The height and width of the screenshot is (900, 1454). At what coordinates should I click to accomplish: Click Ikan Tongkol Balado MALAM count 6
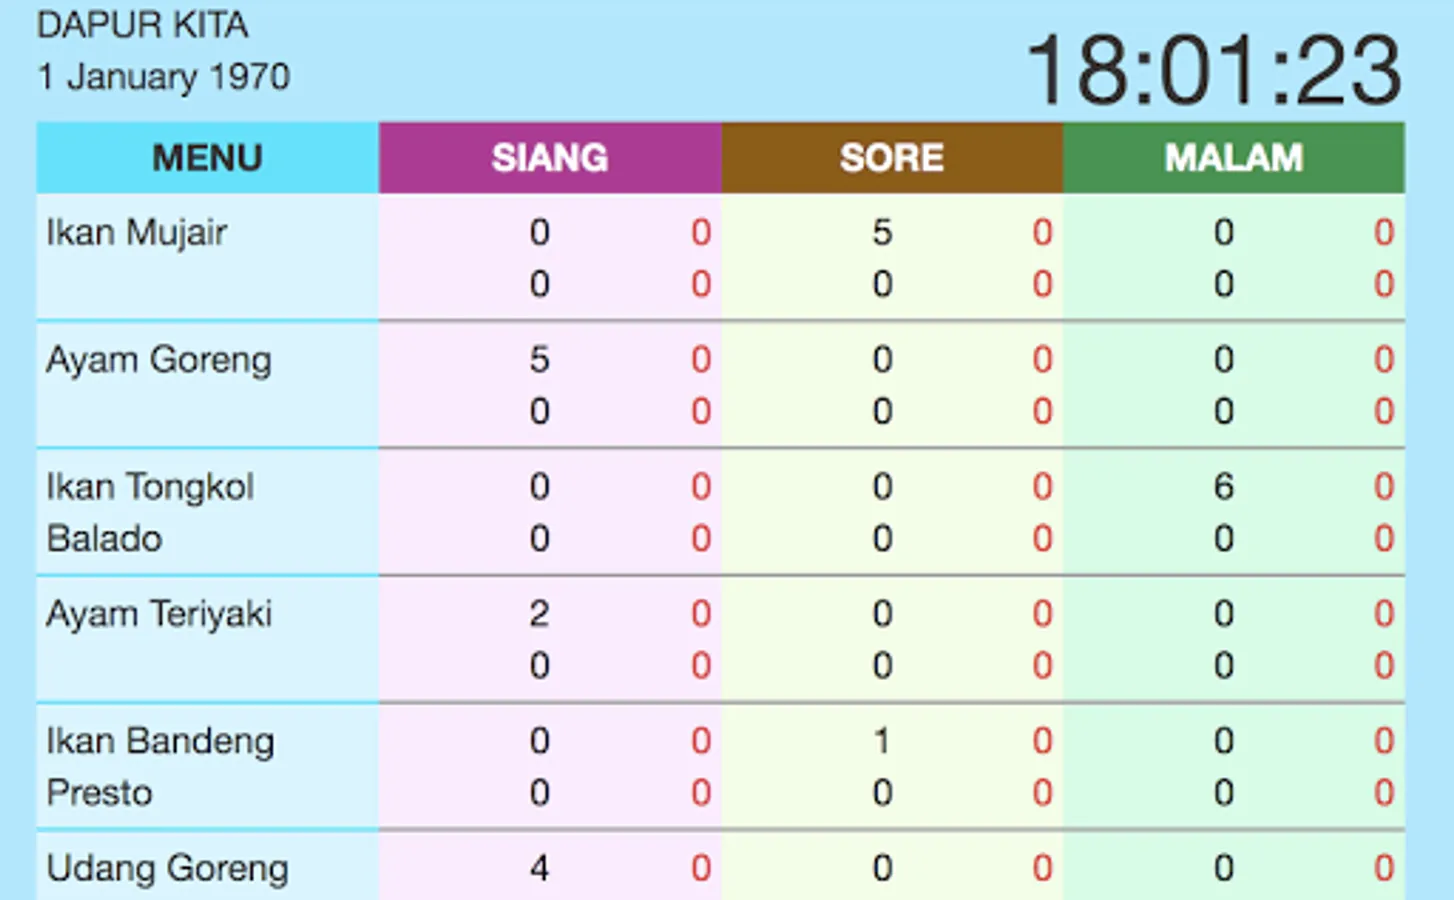click(x=1223, y=486)
